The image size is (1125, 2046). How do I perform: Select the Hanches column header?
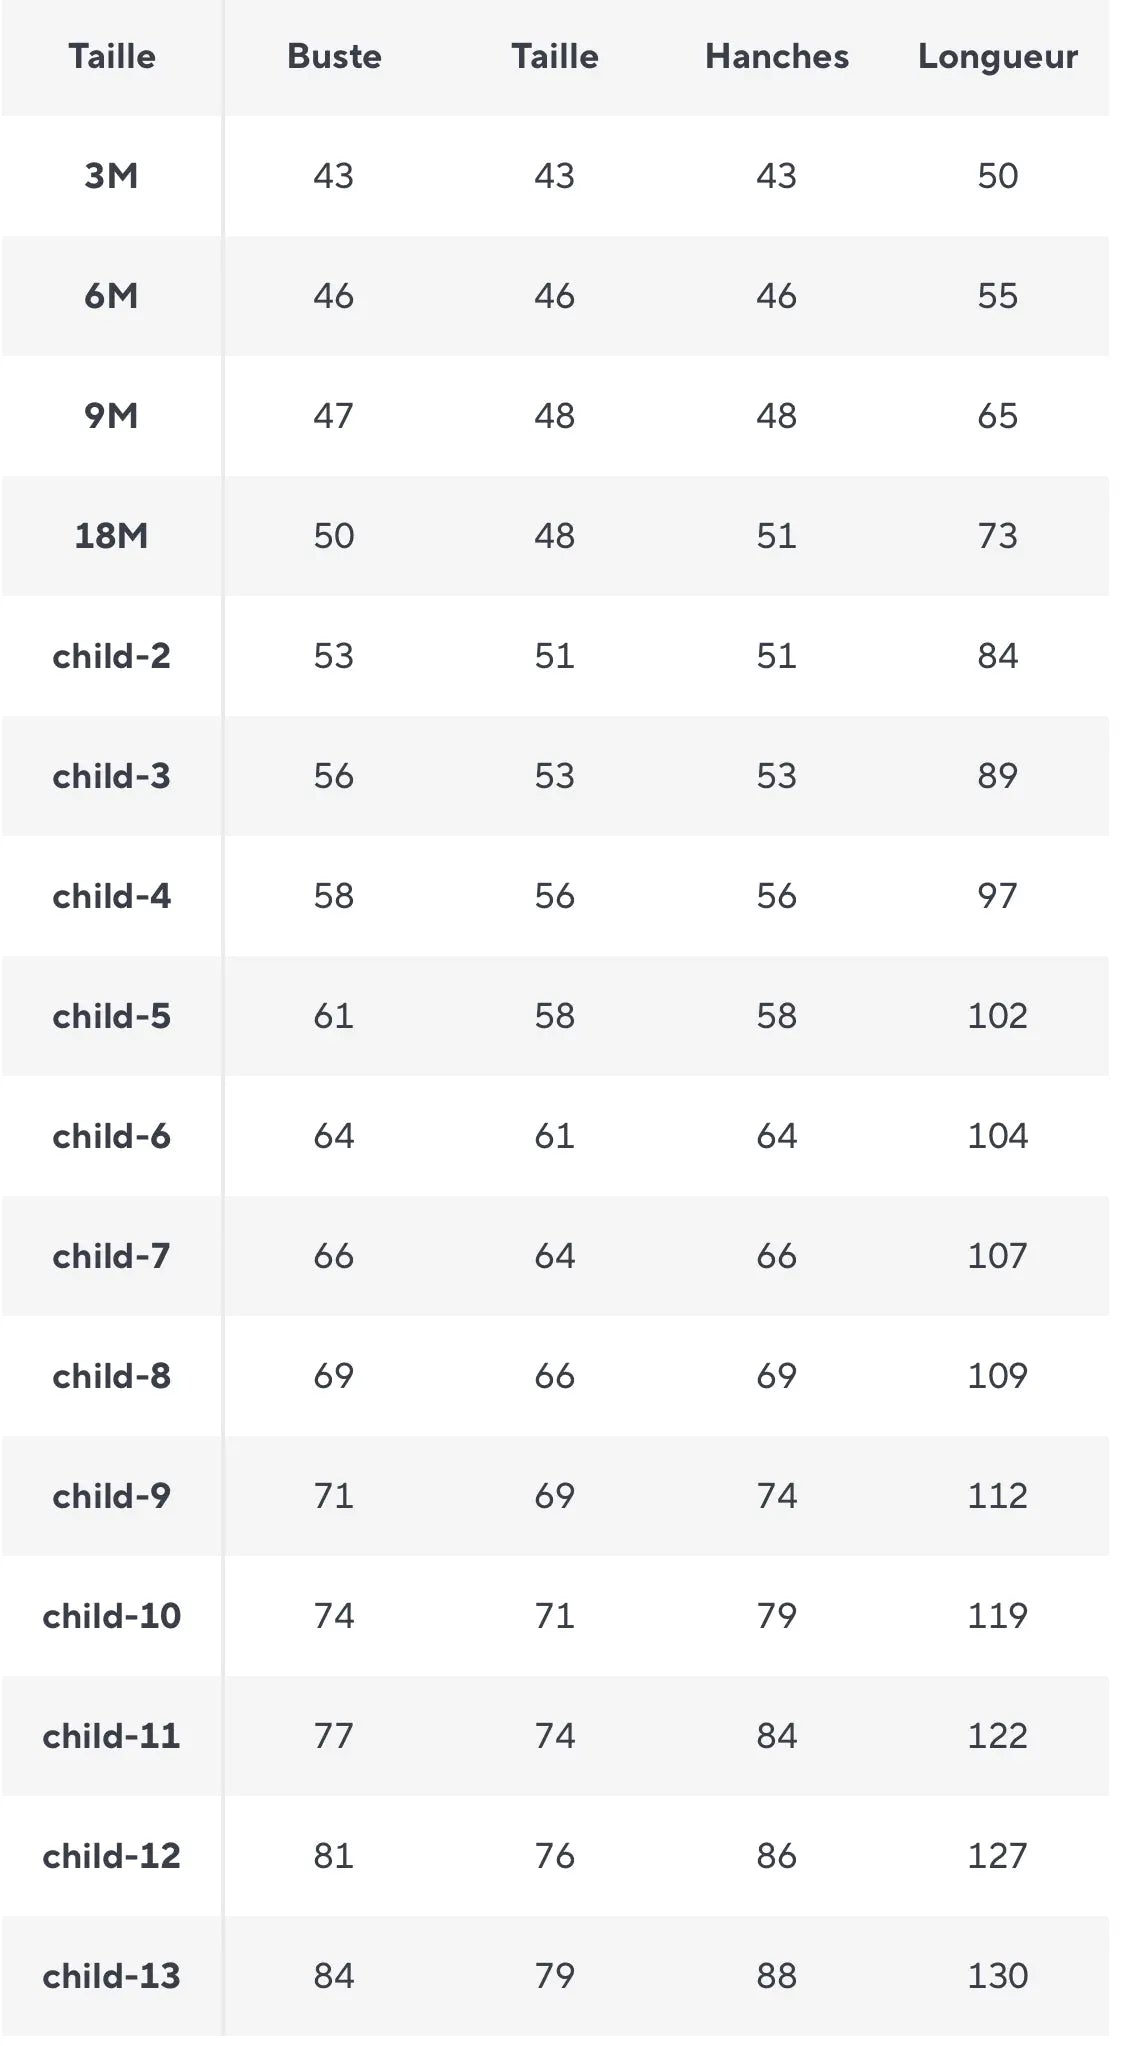point(777,56)
